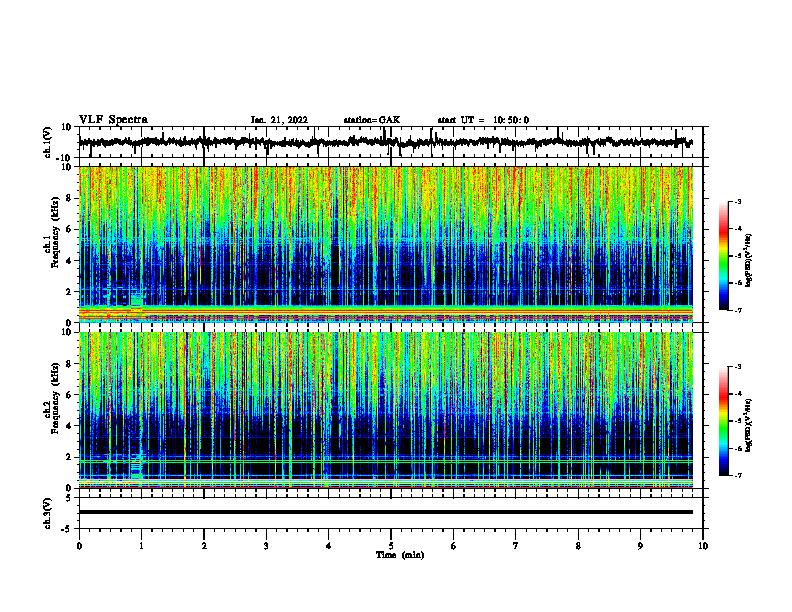Click the ch.3 flat black trace line
This screenshot has width=792, height=612.
tap(386, 512)
